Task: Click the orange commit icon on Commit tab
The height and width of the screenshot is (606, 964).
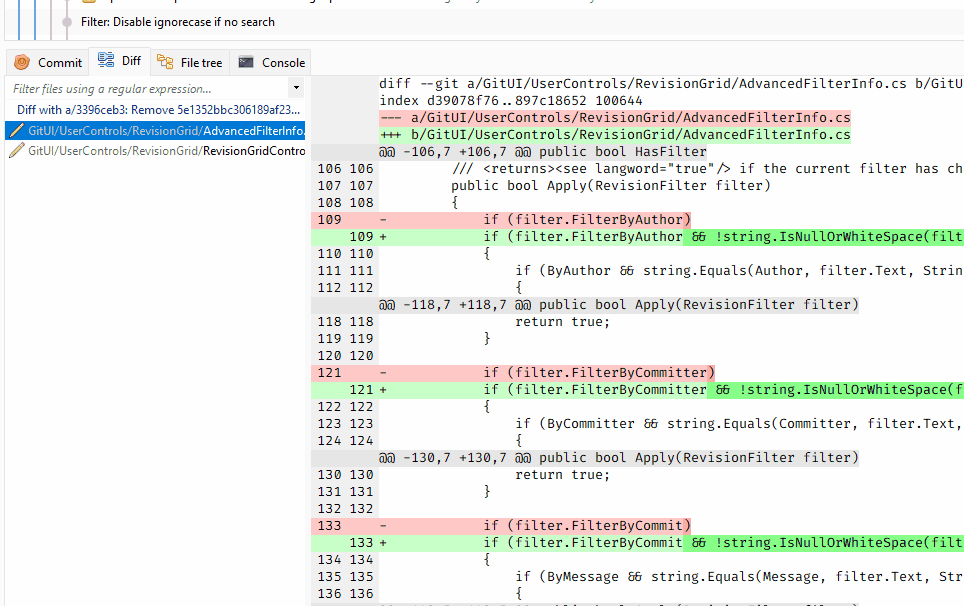Action: pyautogui.click(x=20, y=61)
